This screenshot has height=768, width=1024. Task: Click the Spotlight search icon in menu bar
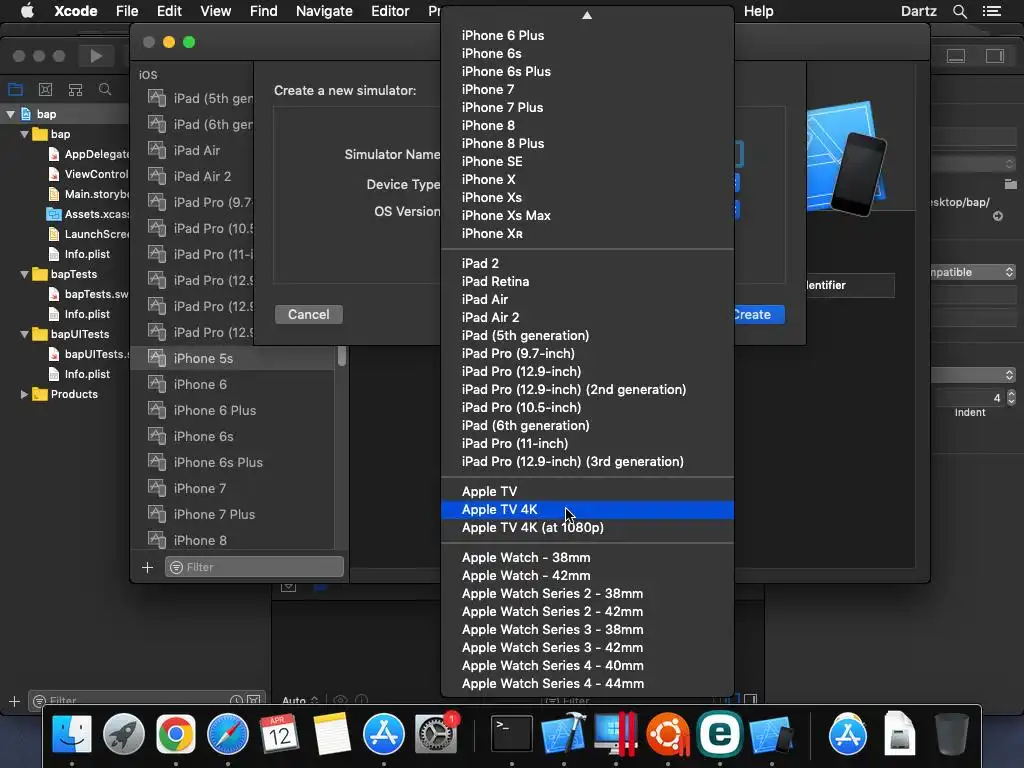(x=959, y=11)
